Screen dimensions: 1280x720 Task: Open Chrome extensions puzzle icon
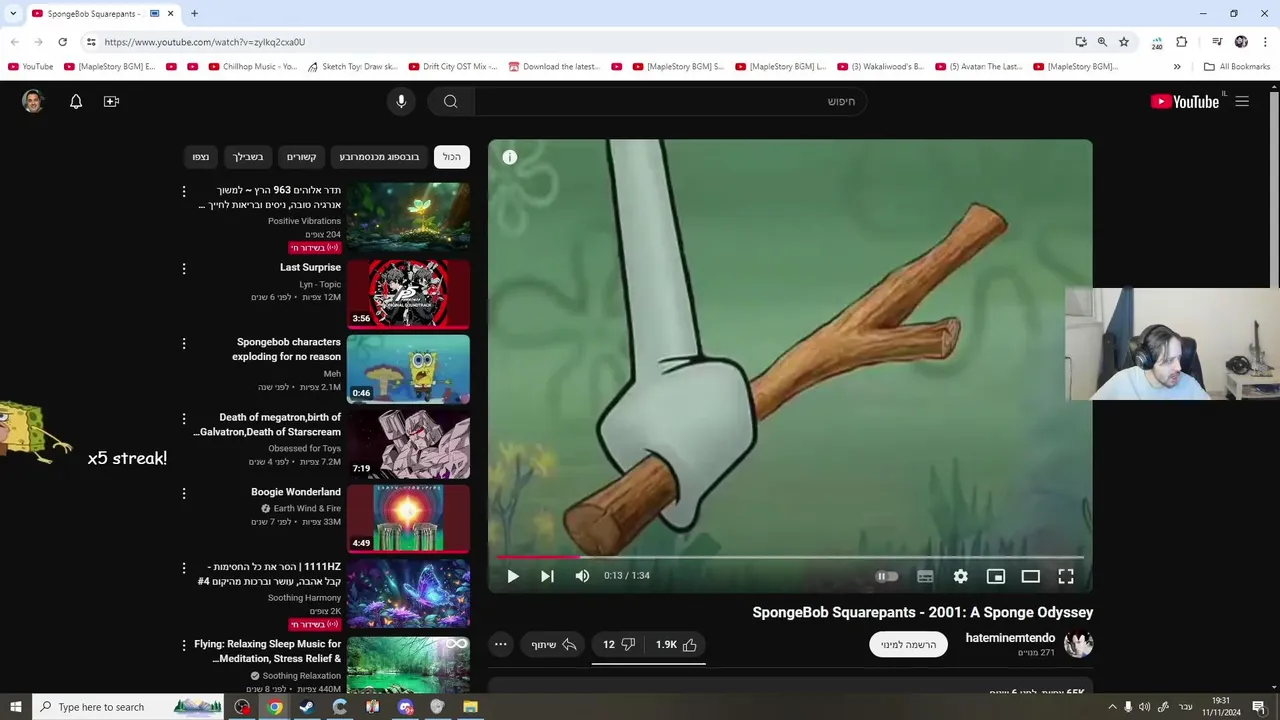[1182, 42]
